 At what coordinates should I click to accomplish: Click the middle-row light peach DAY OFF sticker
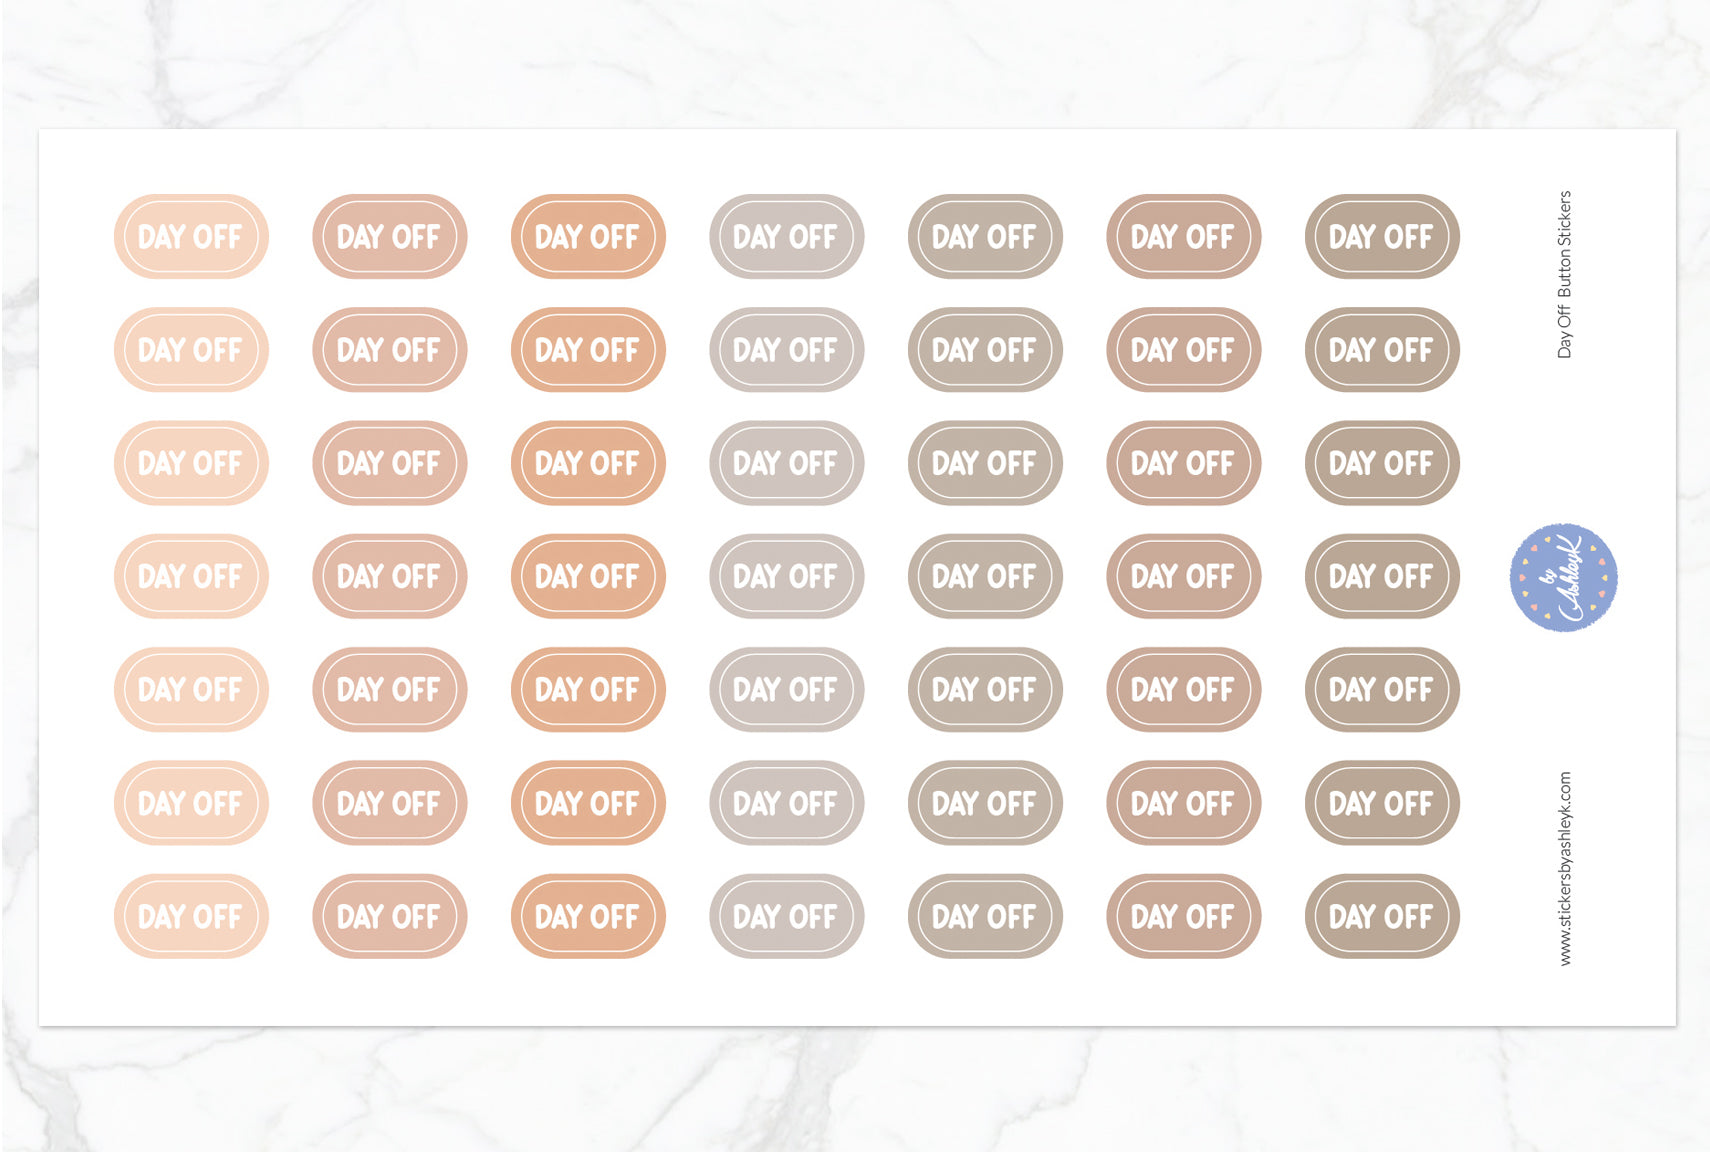click(x=191, y=576)
